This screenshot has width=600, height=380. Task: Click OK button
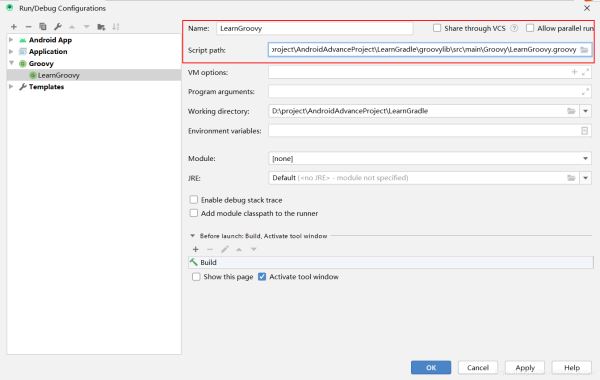point(431,367)
